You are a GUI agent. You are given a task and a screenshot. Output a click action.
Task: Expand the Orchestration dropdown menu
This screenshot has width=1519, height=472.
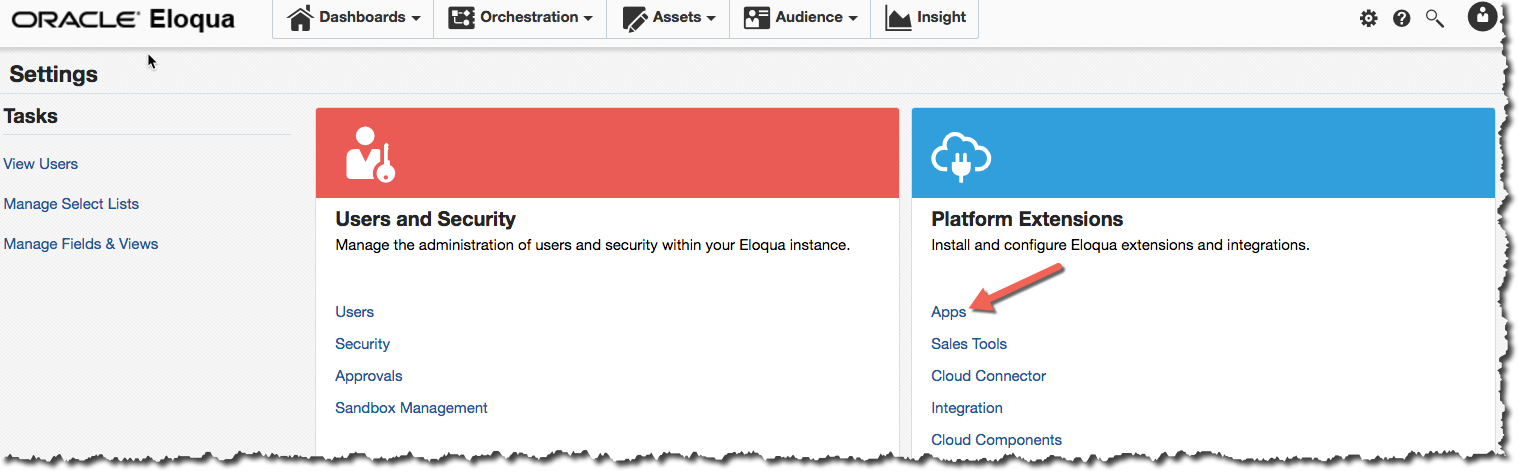coord(520,18)
